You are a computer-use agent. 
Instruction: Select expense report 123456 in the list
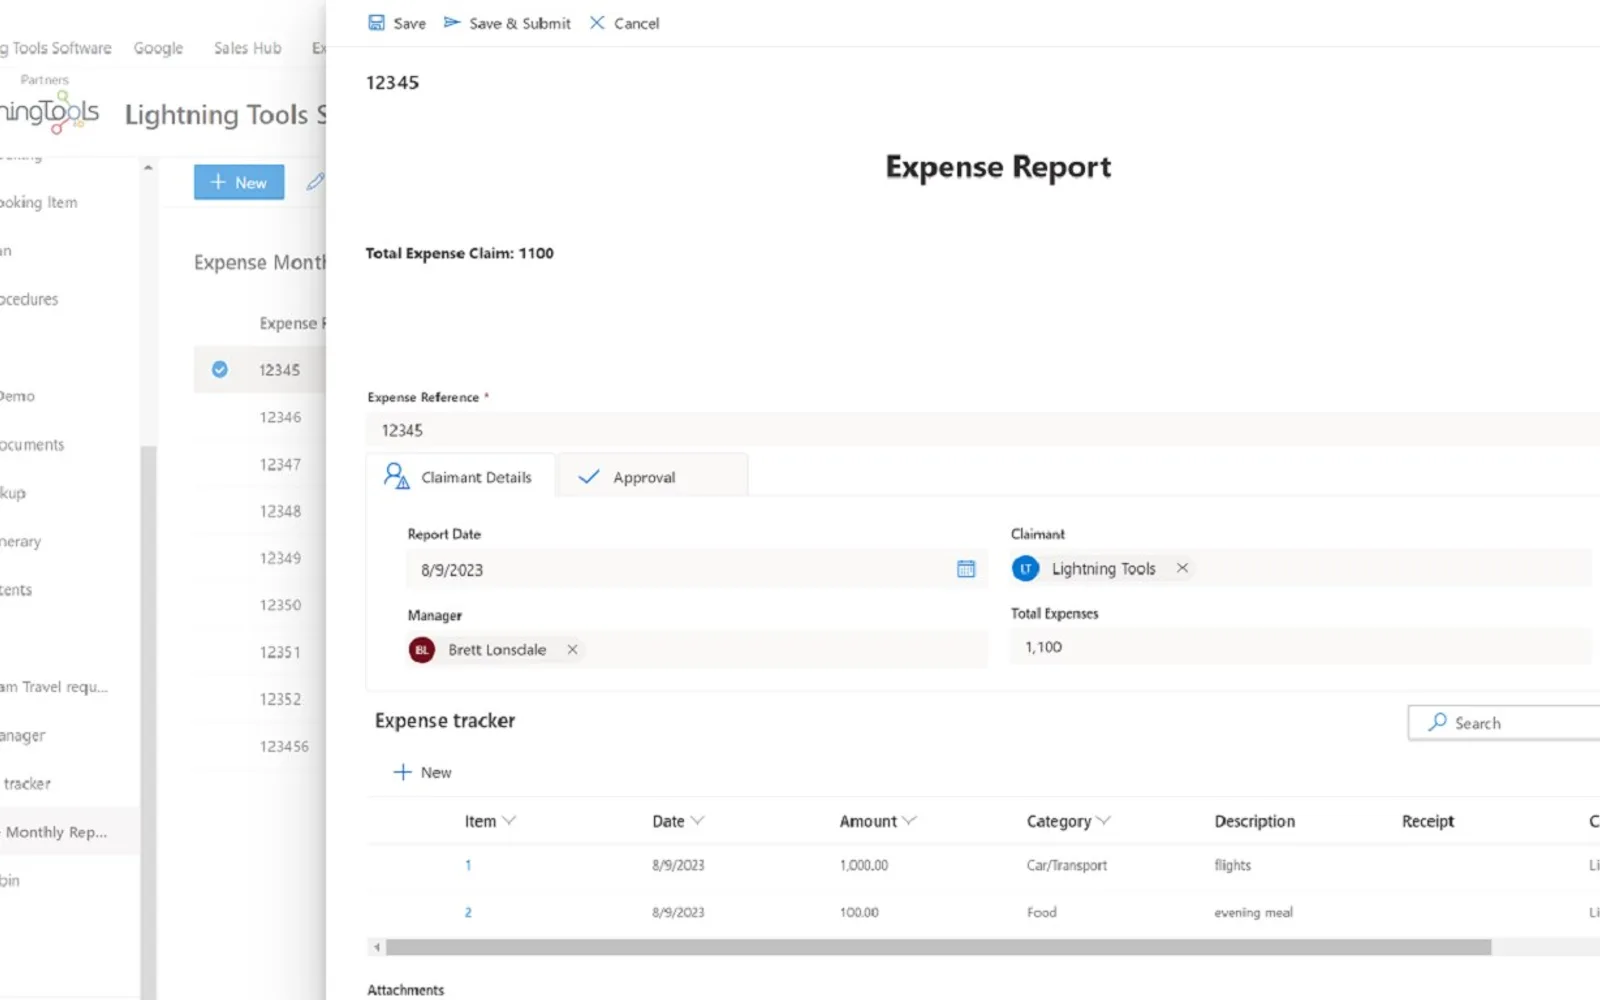tap(284, 746)
